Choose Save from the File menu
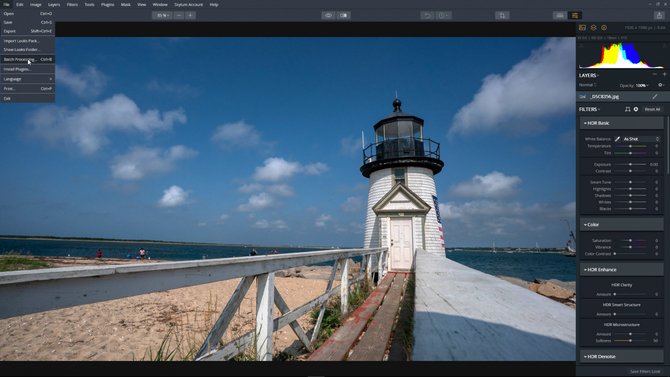670x377 pixels. 27,22
